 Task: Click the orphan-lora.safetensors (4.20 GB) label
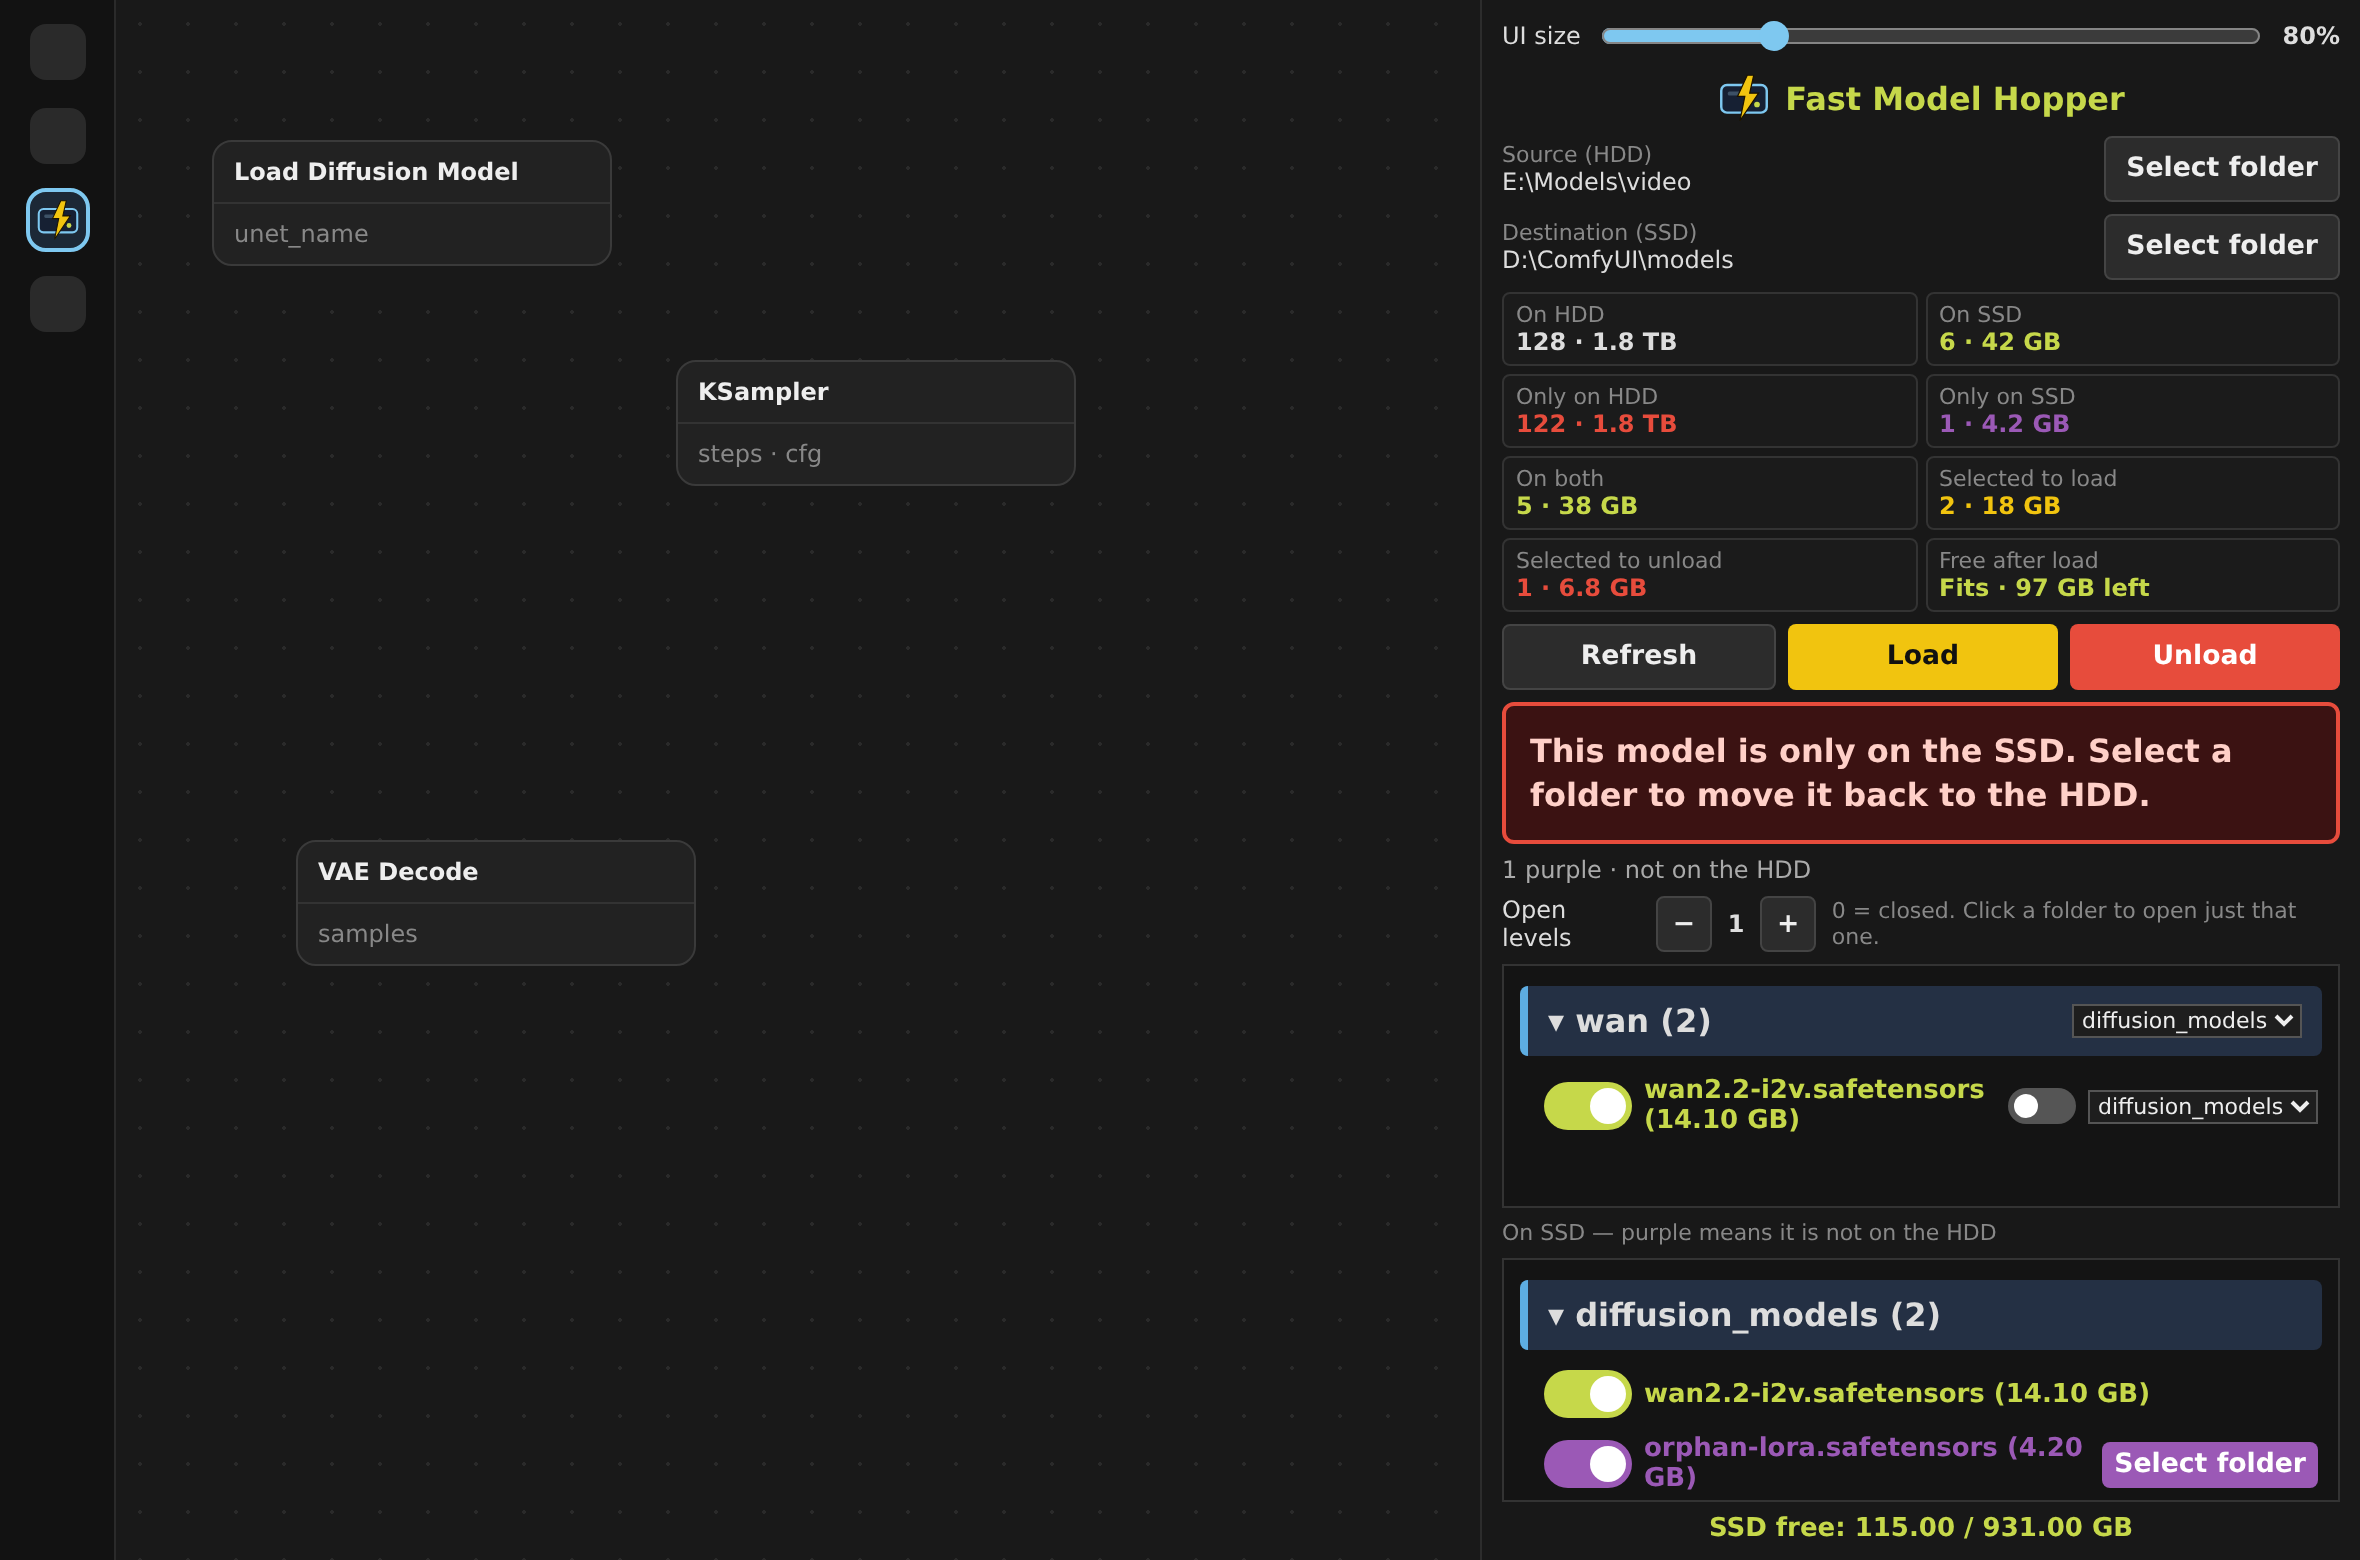(1863, 1462)
